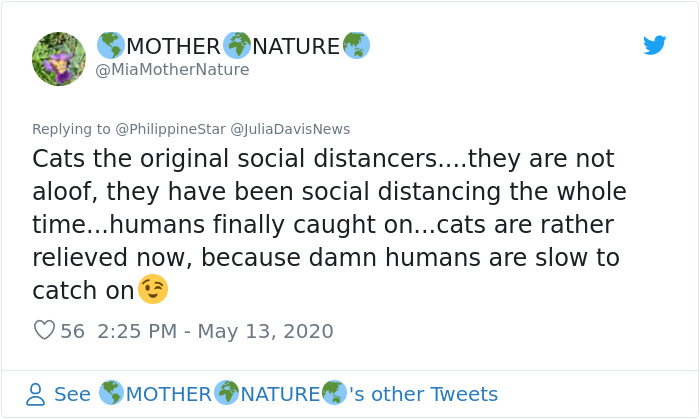700x419 pixels.
Task: Like the tweet with the heart icon
Action: coord(44,331)
